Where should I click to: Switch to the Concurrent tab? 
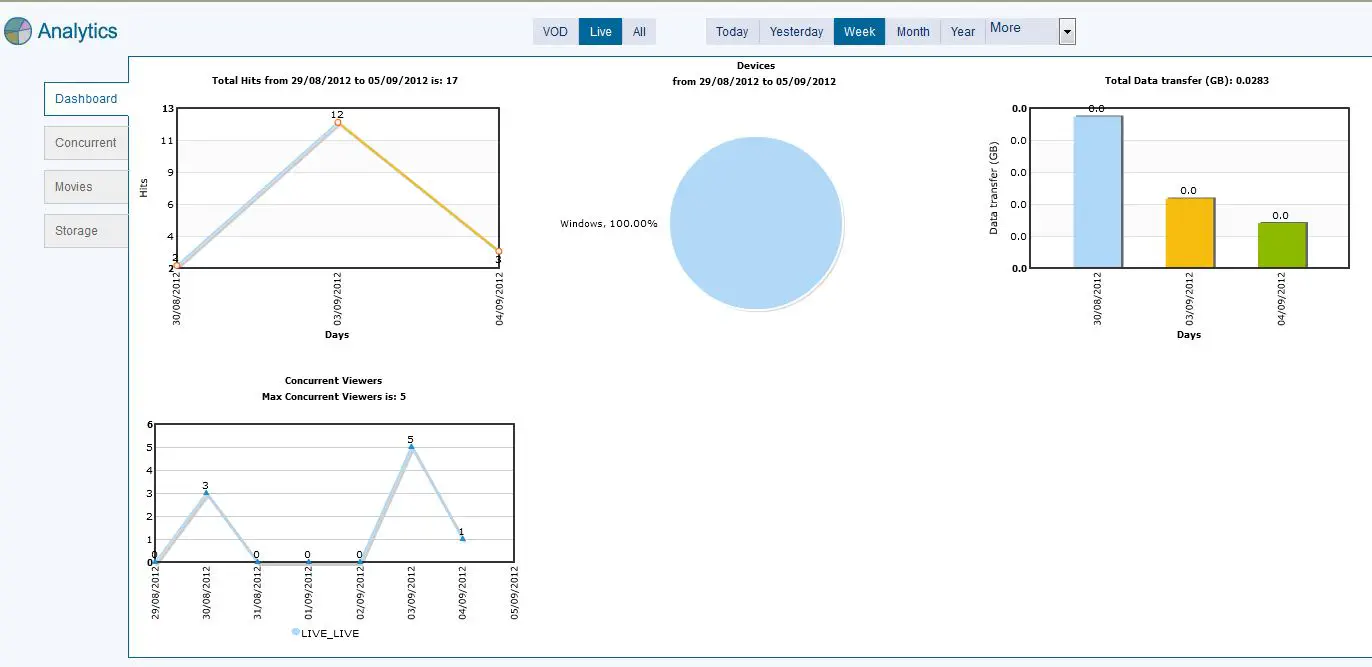tap(86, 143)
